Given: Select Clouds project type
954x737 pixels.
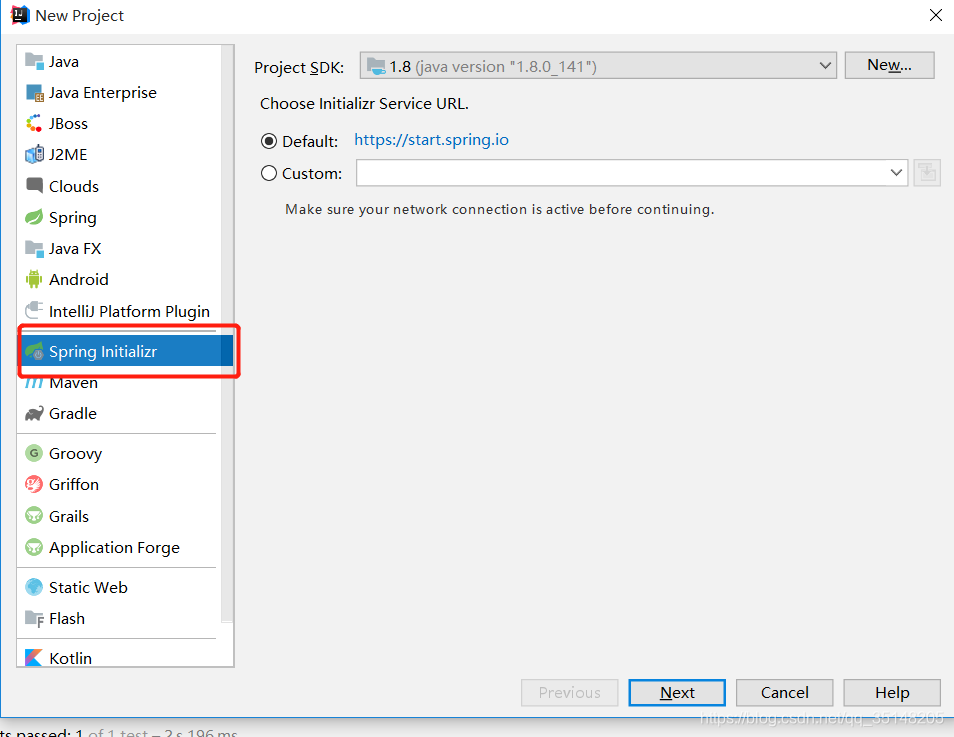Looking at the screenshot, I should pyautogui.click(x=119, y=186).
